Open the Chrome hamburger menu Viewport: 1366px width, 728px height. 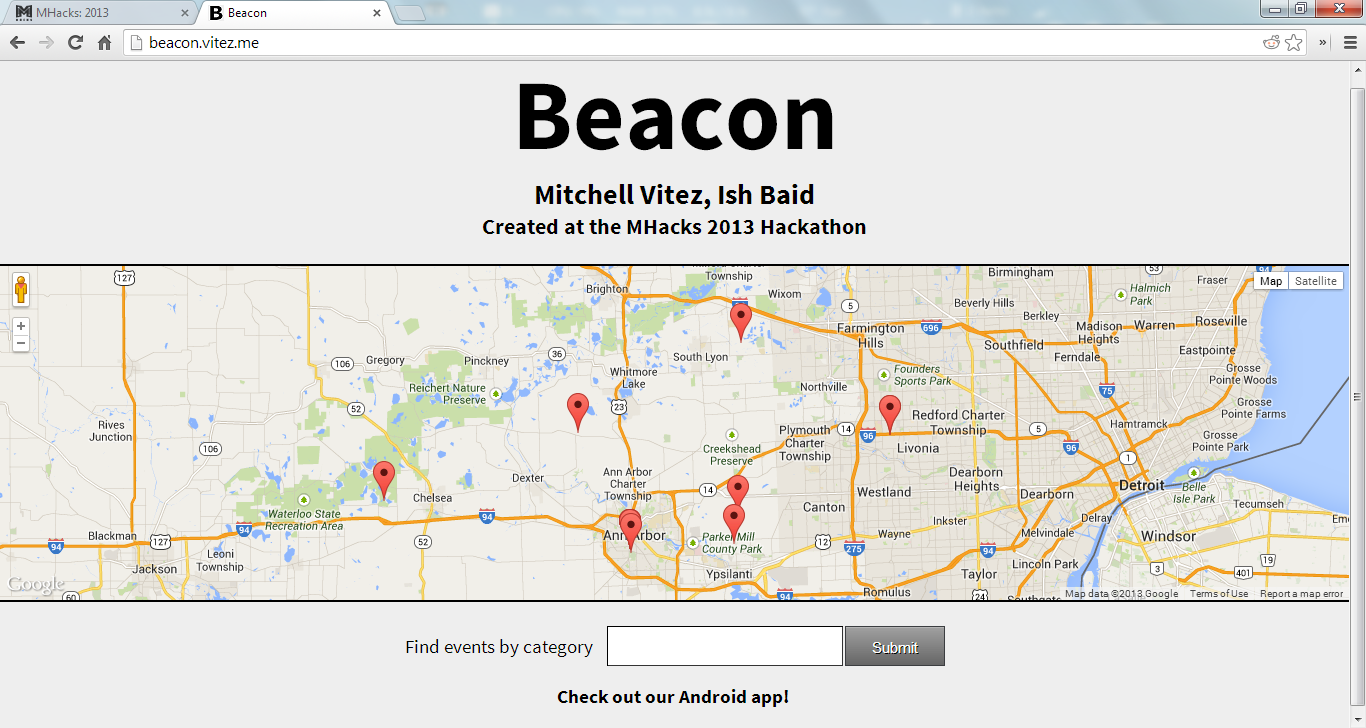1350,42
